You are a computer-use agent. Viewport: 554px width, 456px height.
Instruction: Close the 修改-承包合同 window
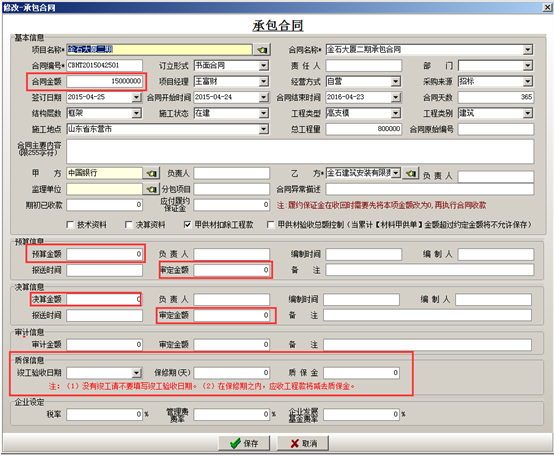548,7
